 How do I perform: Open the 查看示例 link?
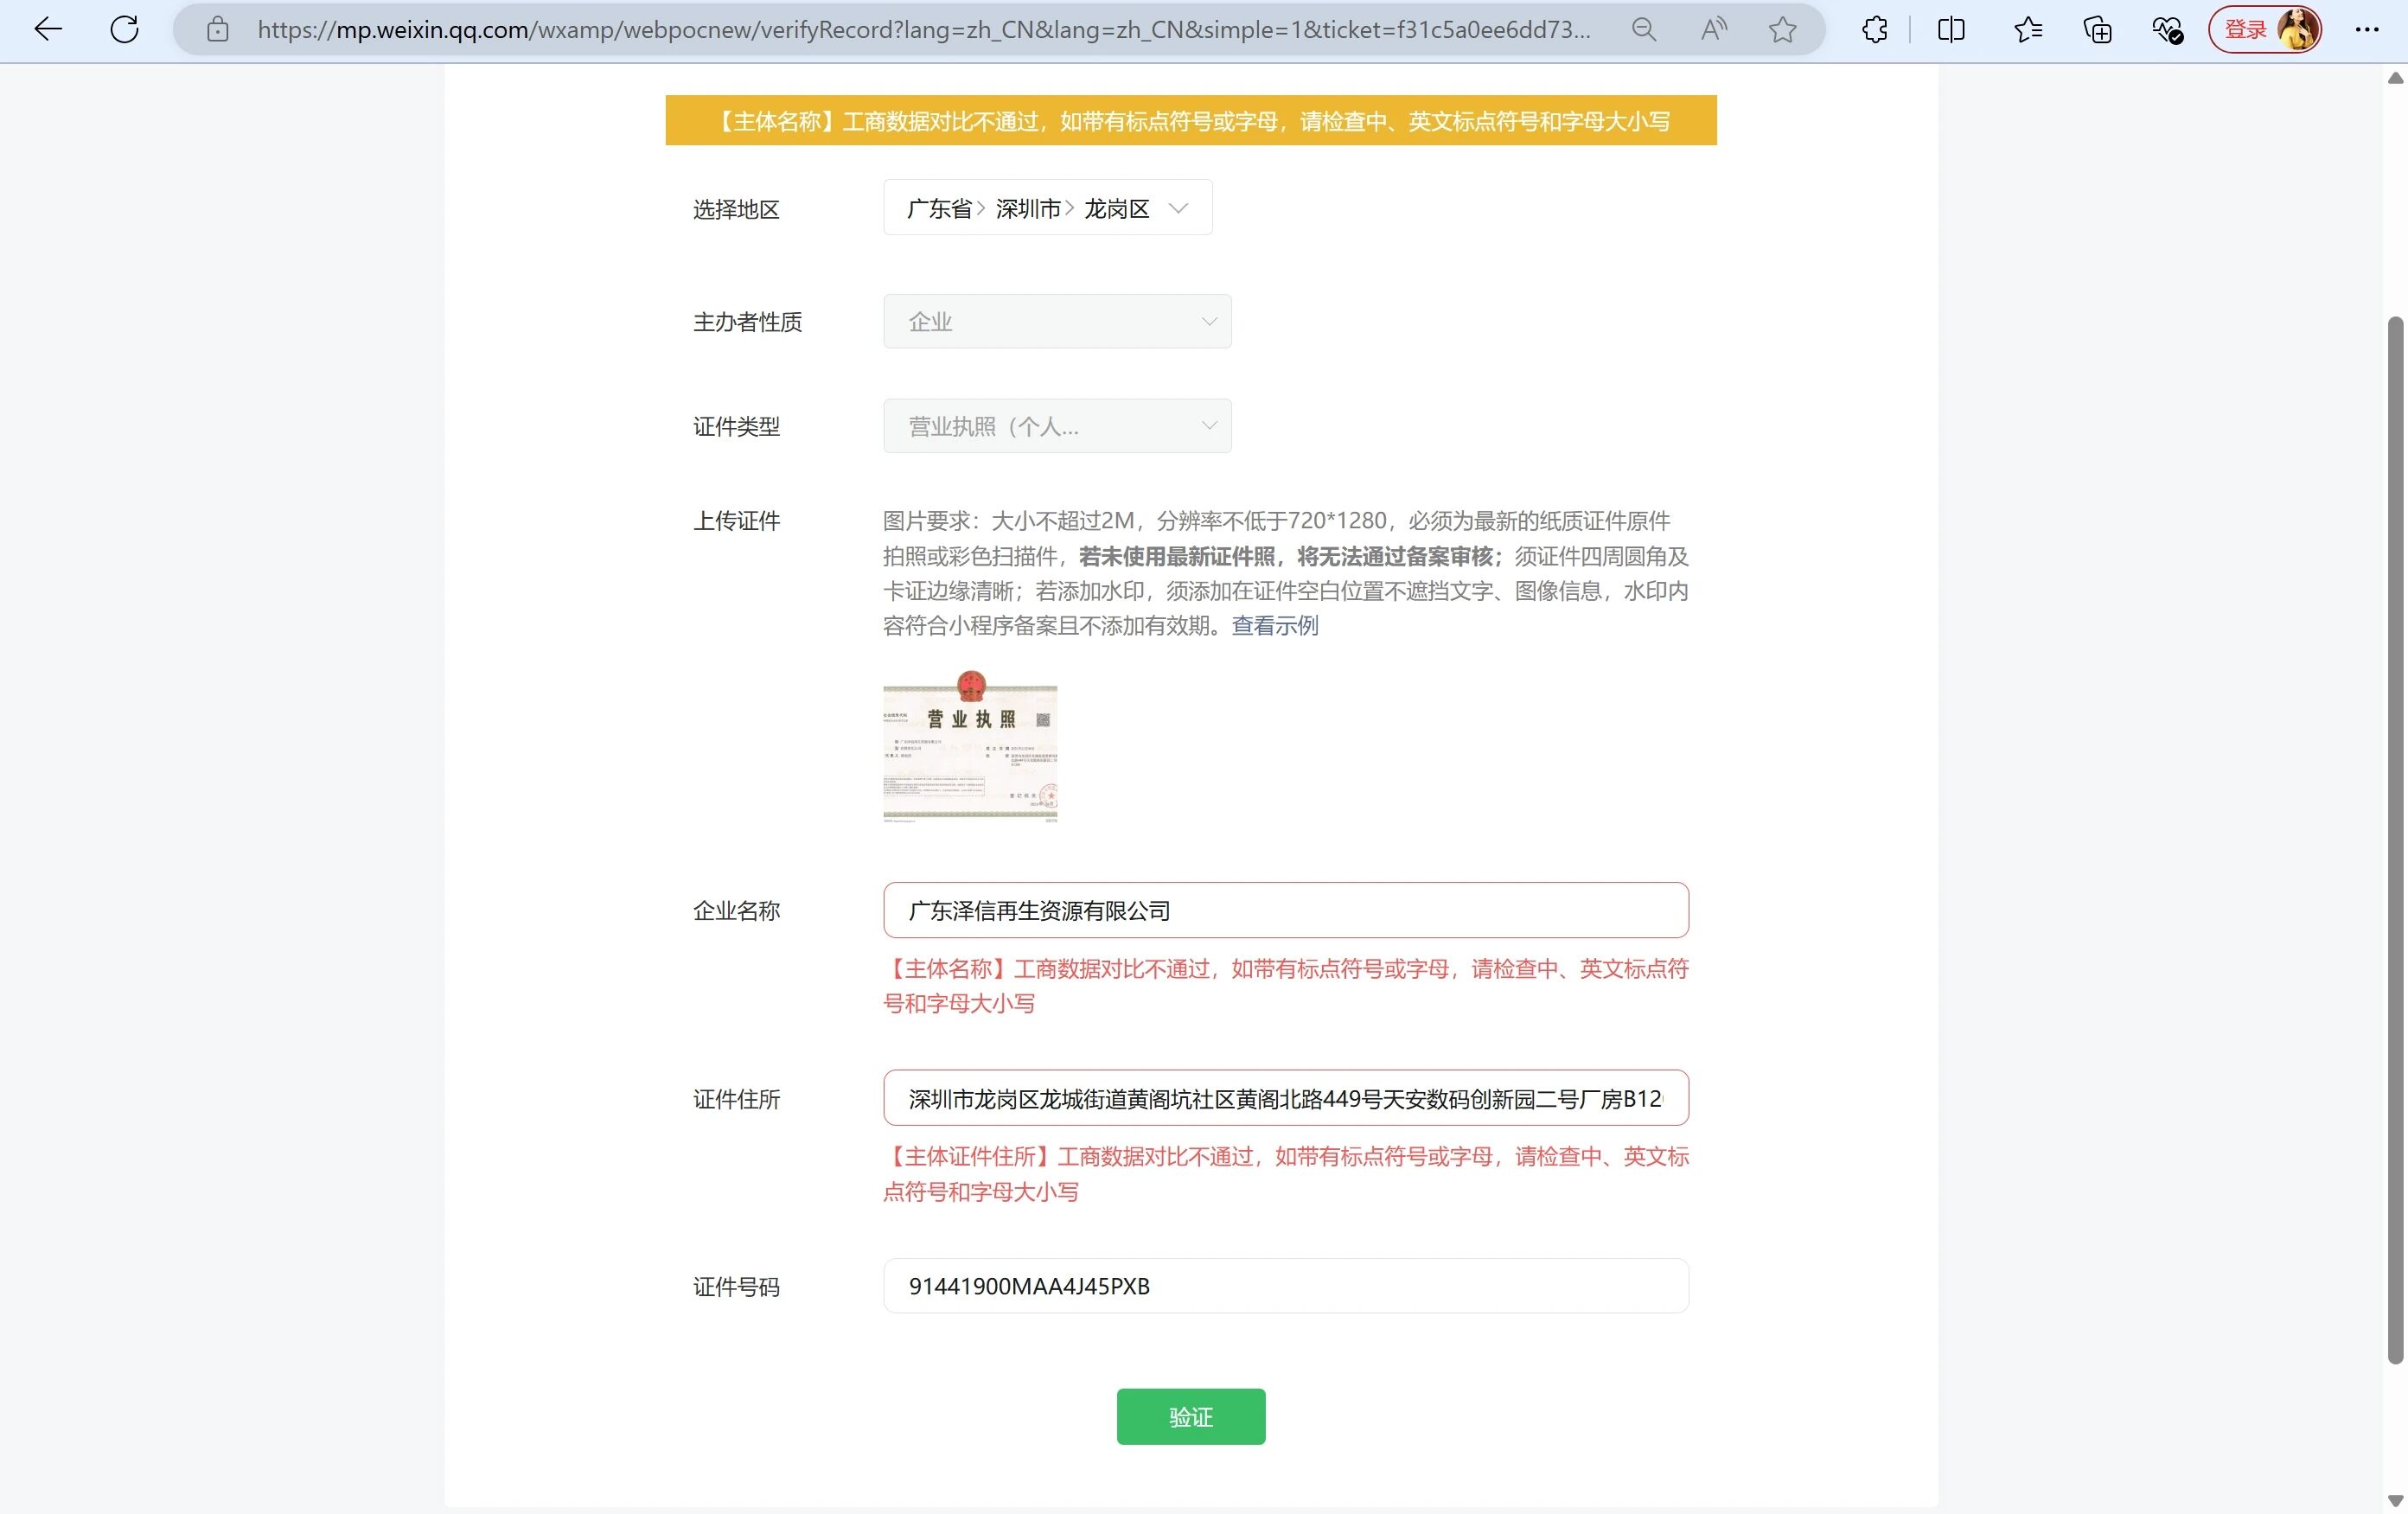[1274, 626]
